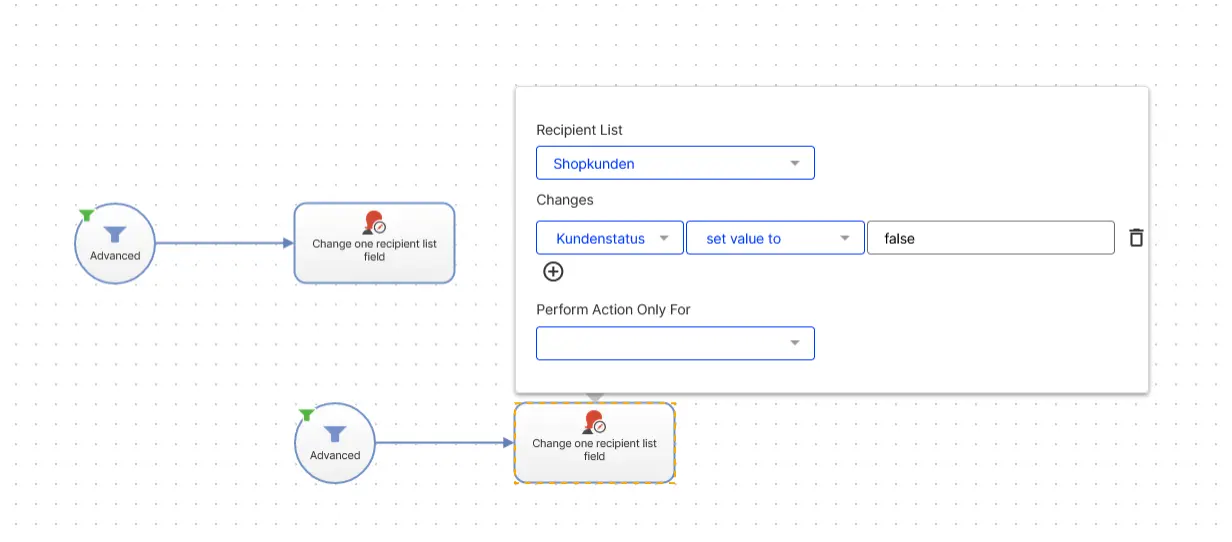Click the connector arrow between the upper nodes

point(224,243)
